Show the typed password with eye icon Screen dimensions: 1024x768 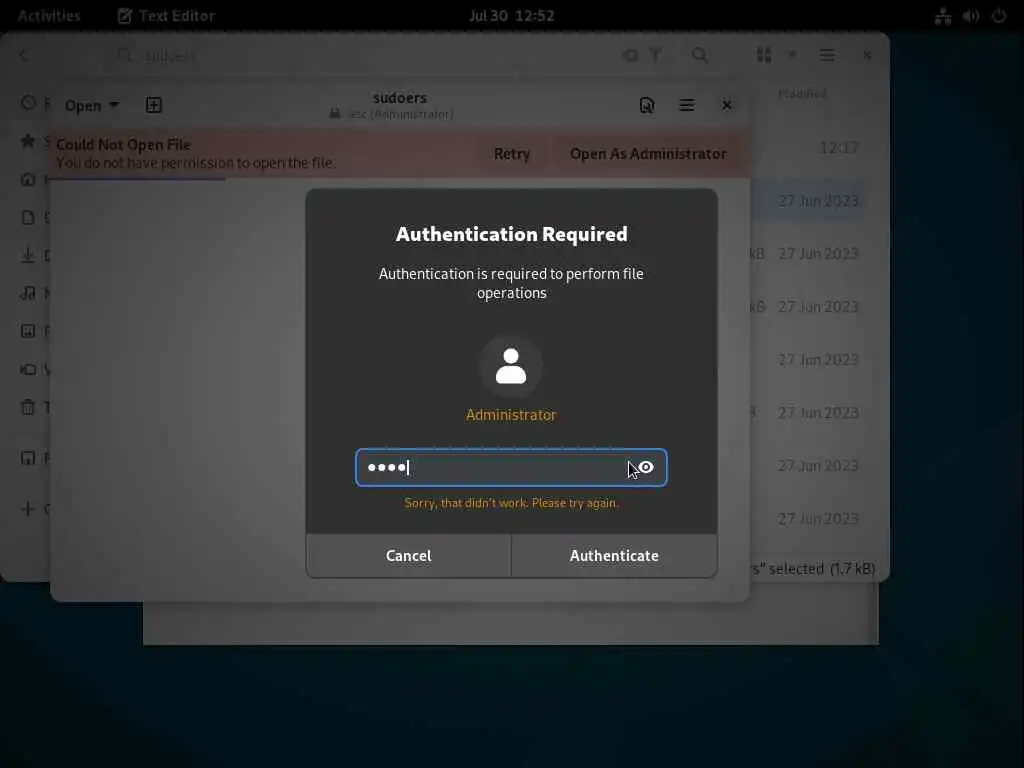click(x=646, y=467)
